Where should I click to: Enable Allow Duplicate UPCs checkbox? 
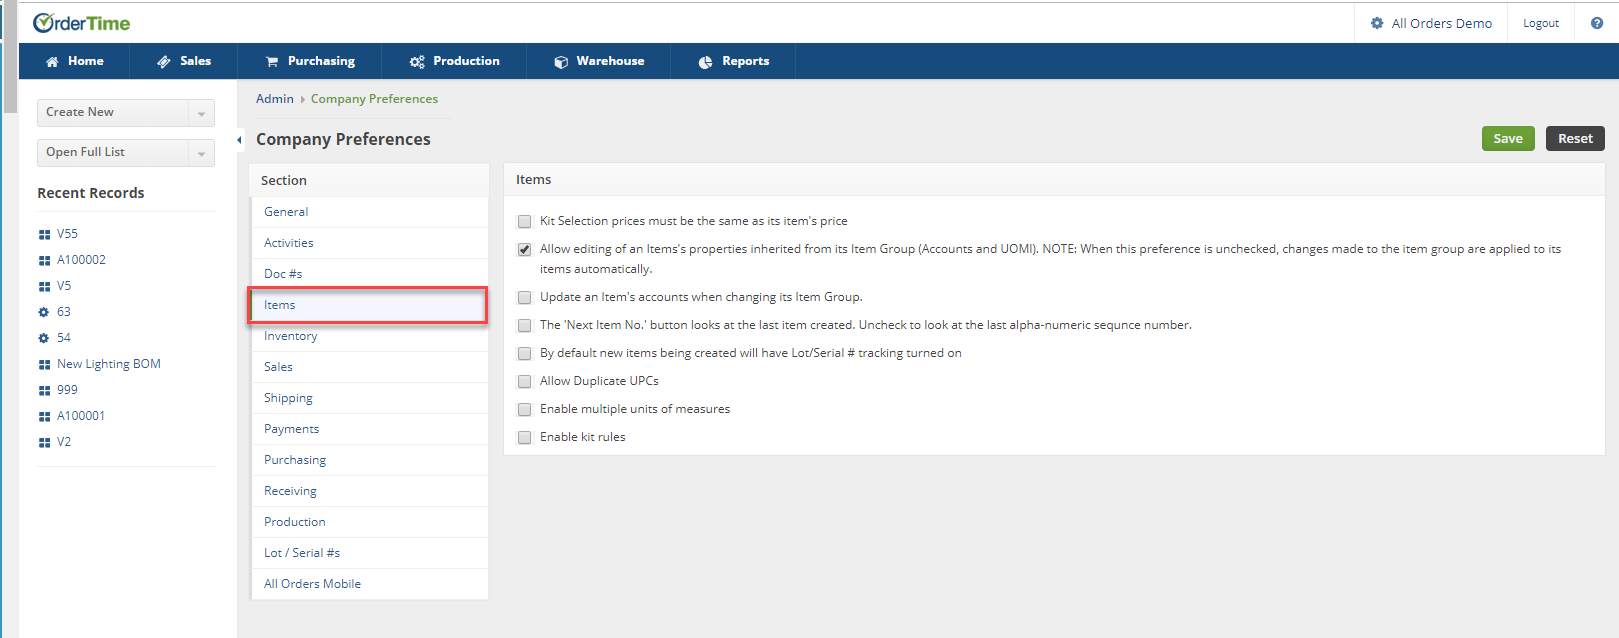524,381
